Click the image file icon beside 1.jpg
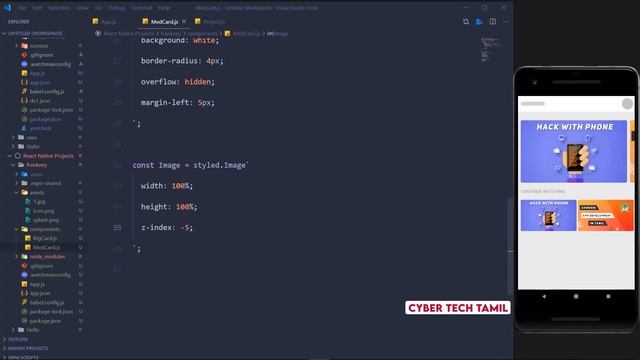640x360 pixels. click(27, 202)
